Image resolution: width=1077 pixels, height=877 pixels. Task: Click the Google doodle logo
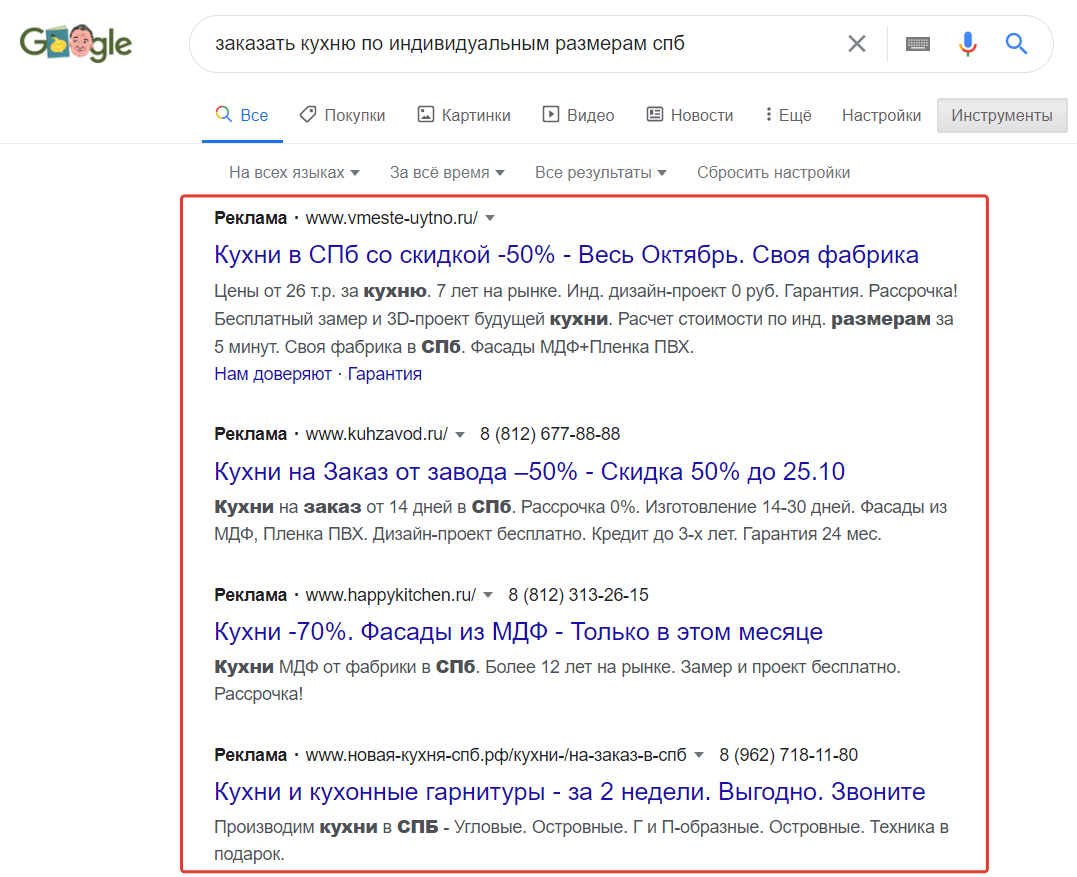point(76,43)
